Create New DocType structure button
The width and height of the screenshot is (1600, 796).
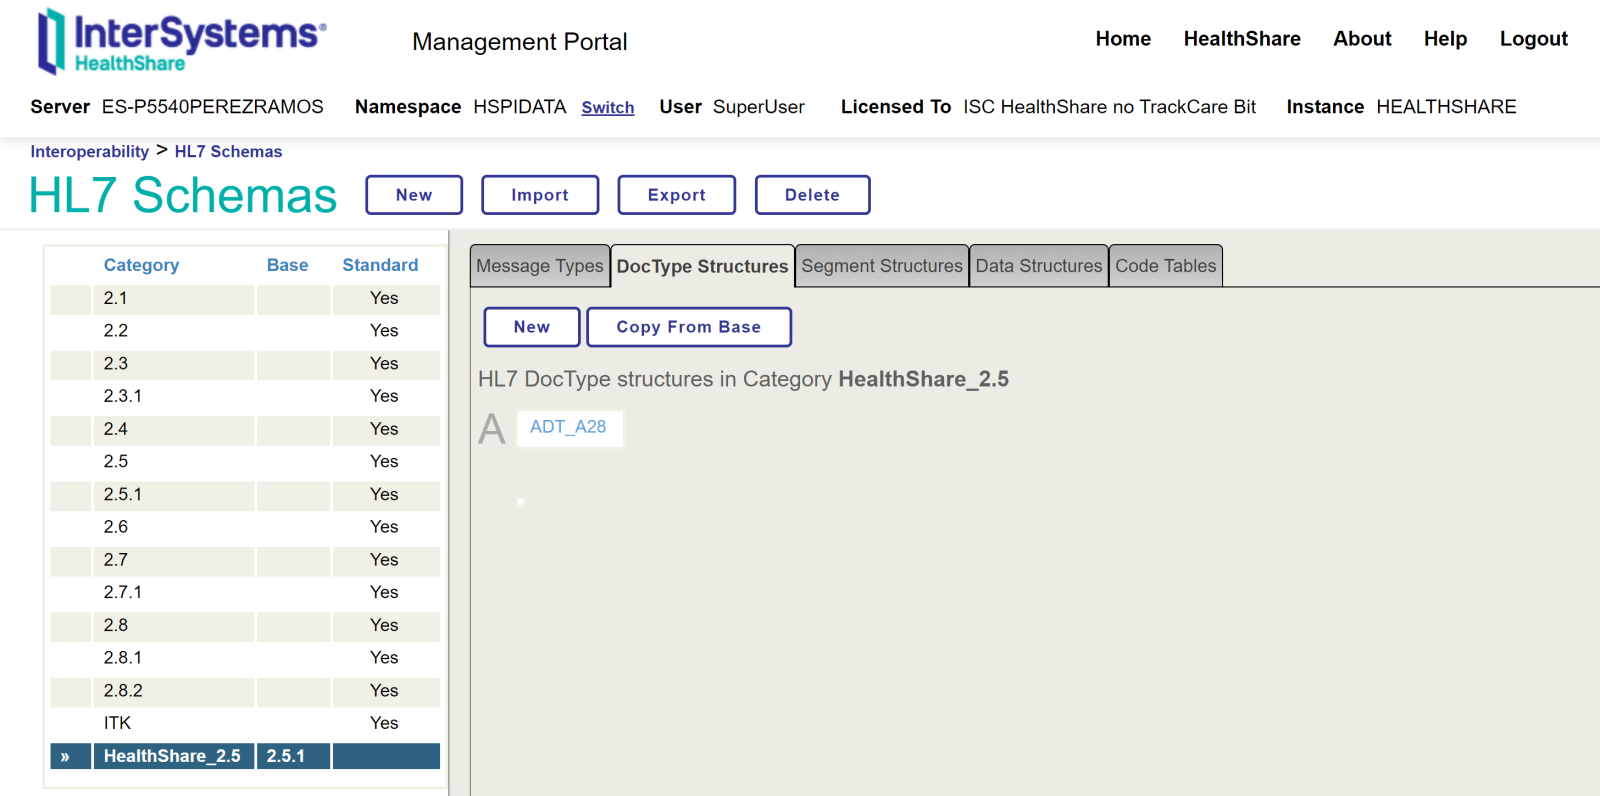tap(531, 327)
